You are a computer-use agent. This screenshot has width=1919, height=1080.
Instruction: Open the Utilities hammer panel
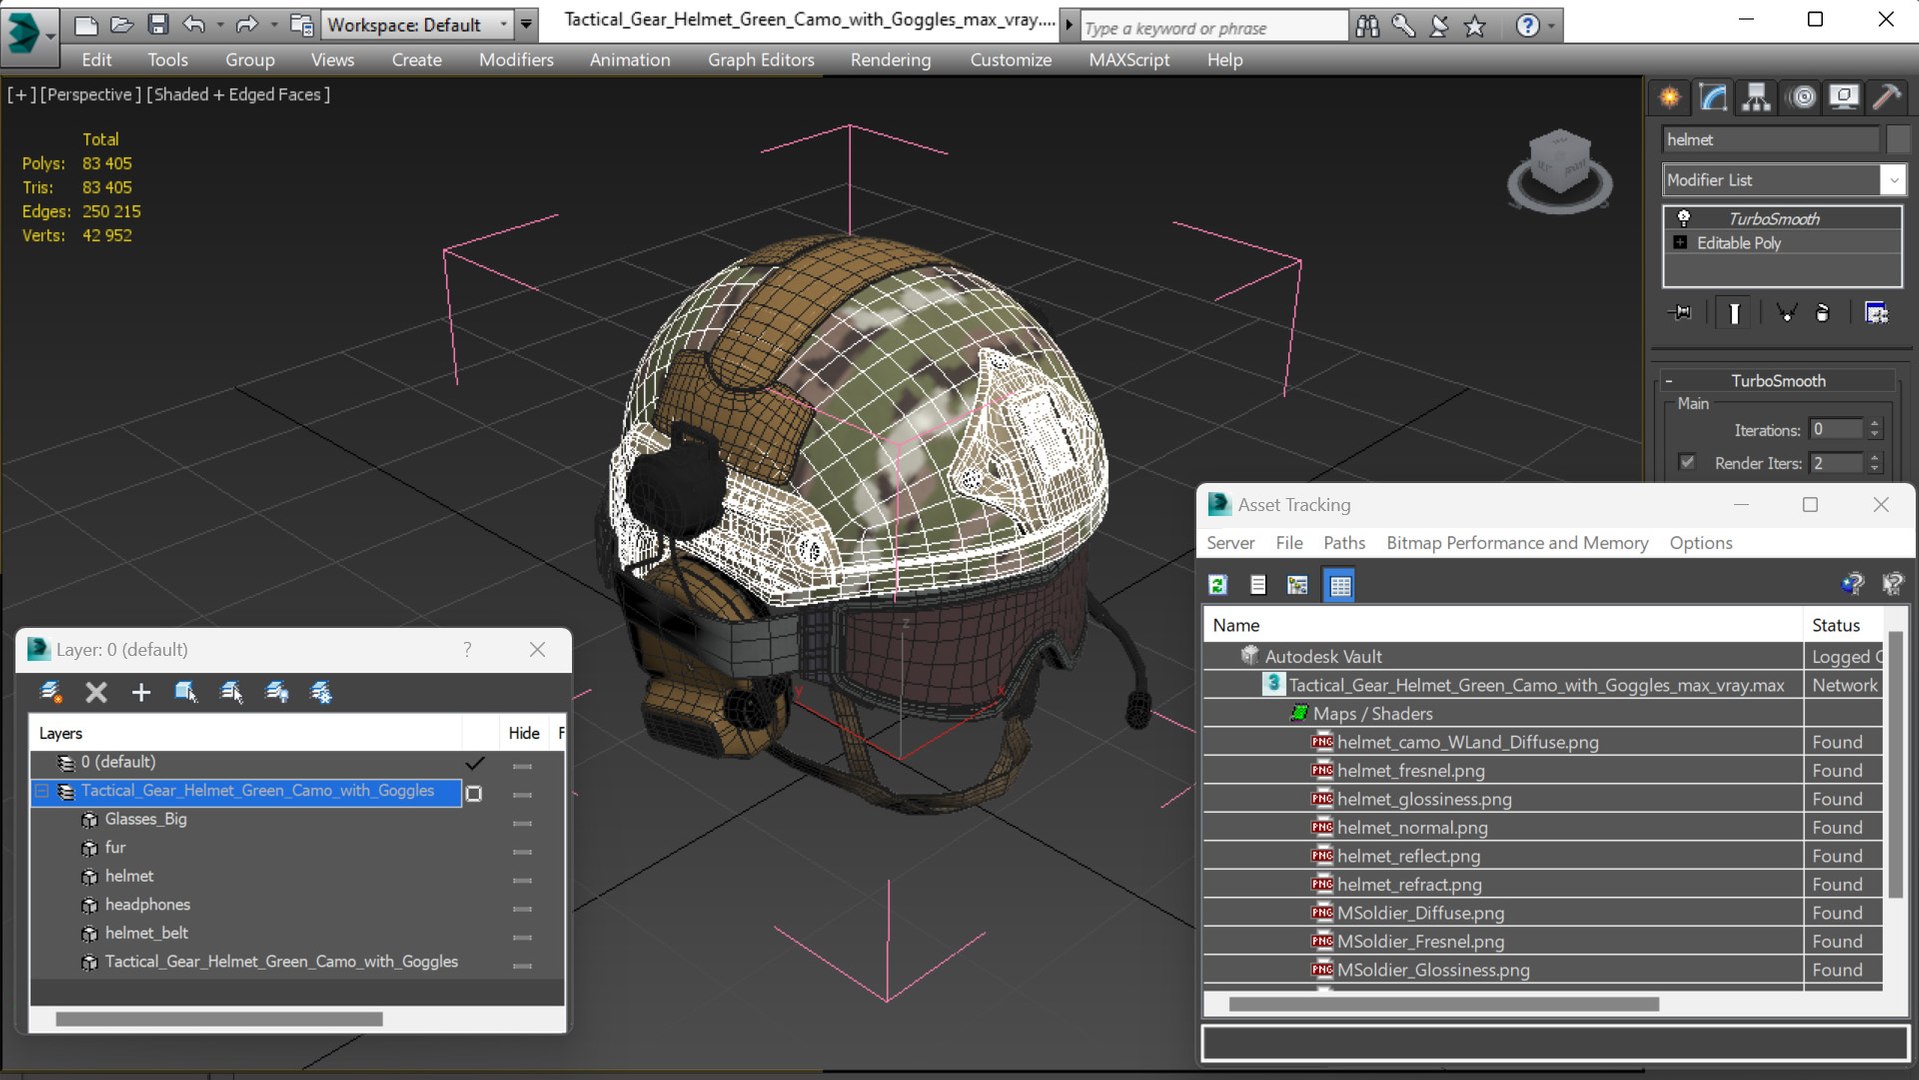(1886, 97)
